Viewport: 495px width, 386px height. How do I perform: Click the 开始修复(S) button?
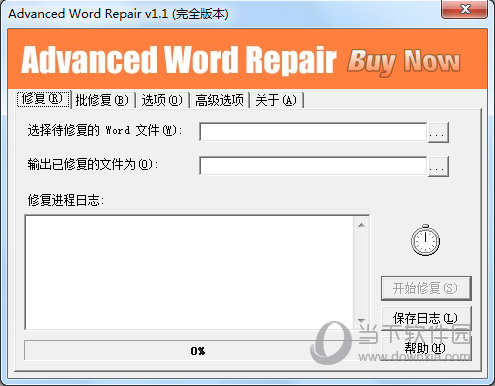(426, 288)
